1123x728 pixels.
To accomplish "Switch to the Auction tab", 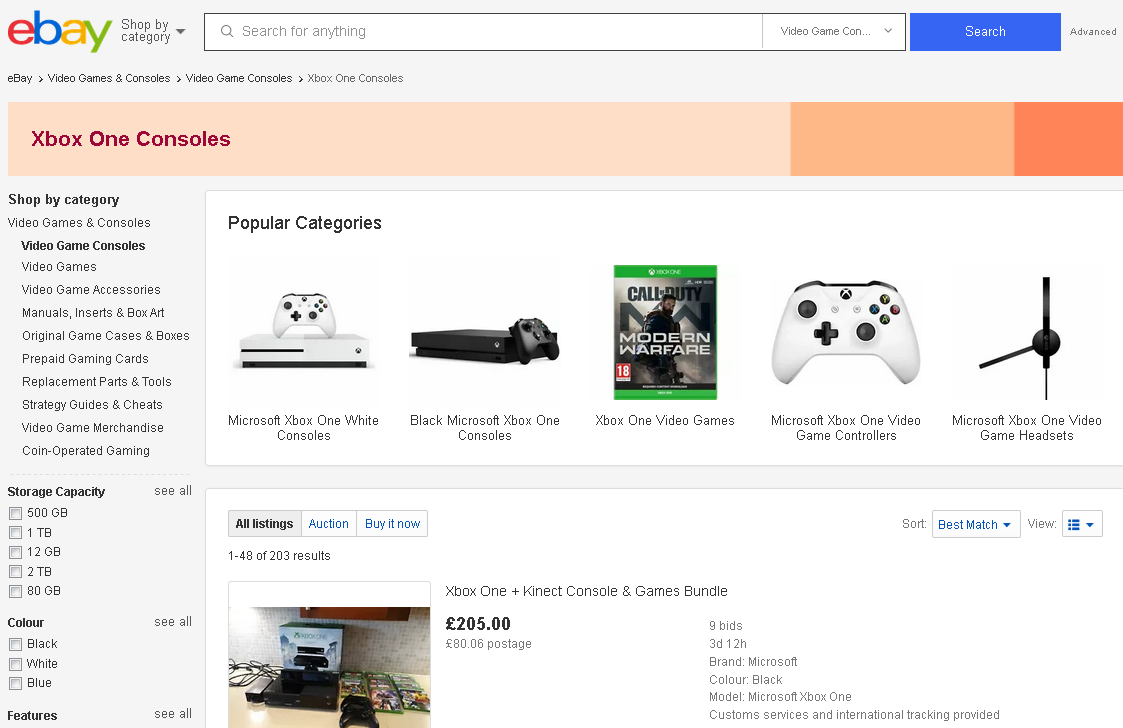I will [x=328, y=524].
